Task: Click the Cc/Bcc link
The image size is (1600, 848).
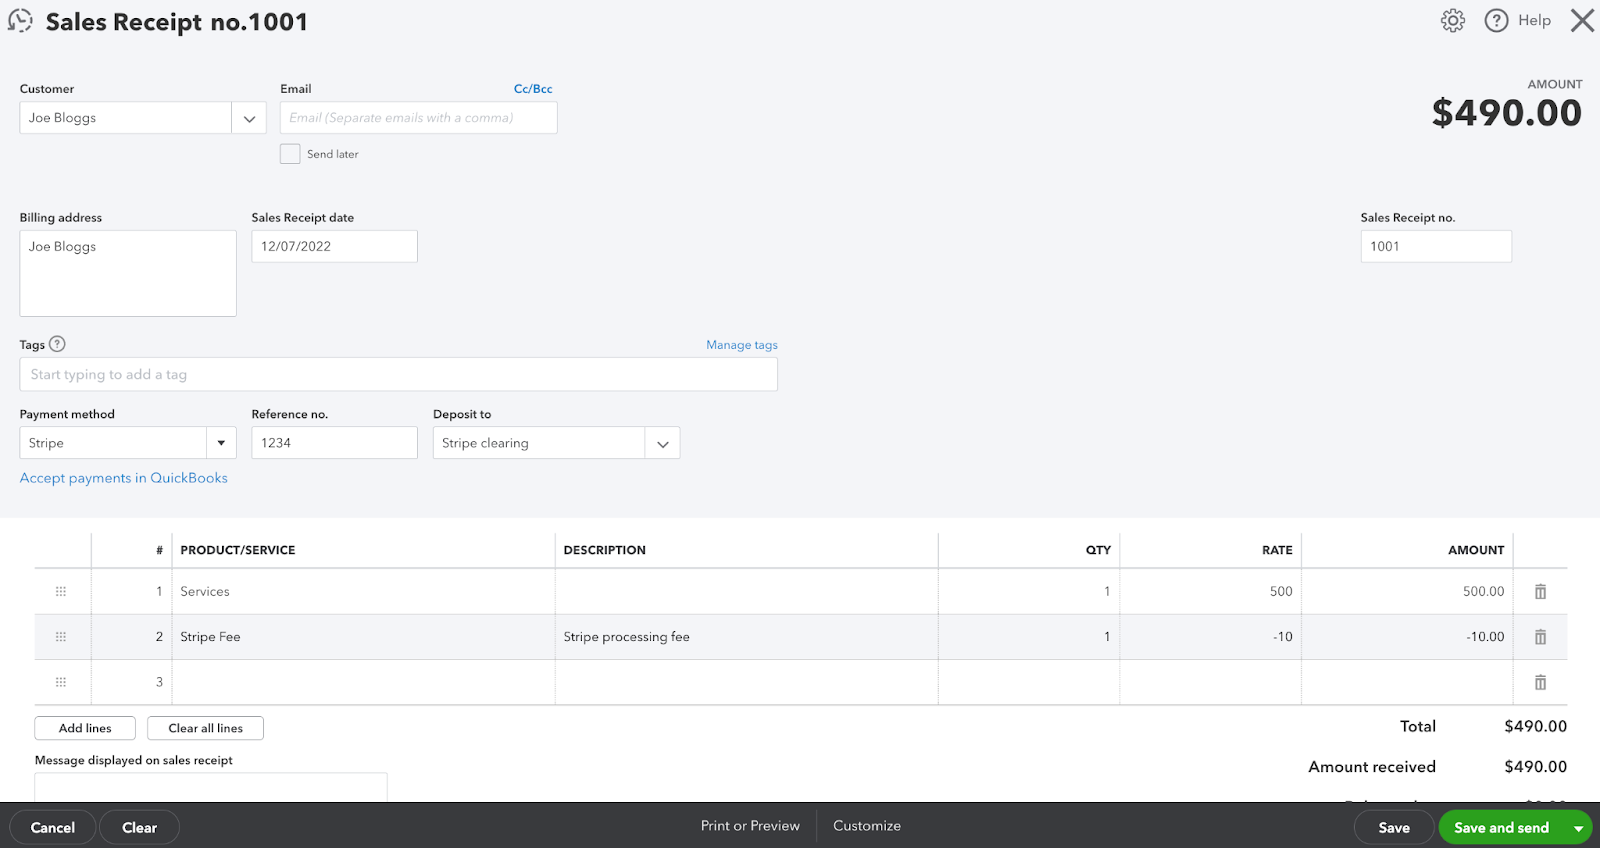Action: click(532, 89)
